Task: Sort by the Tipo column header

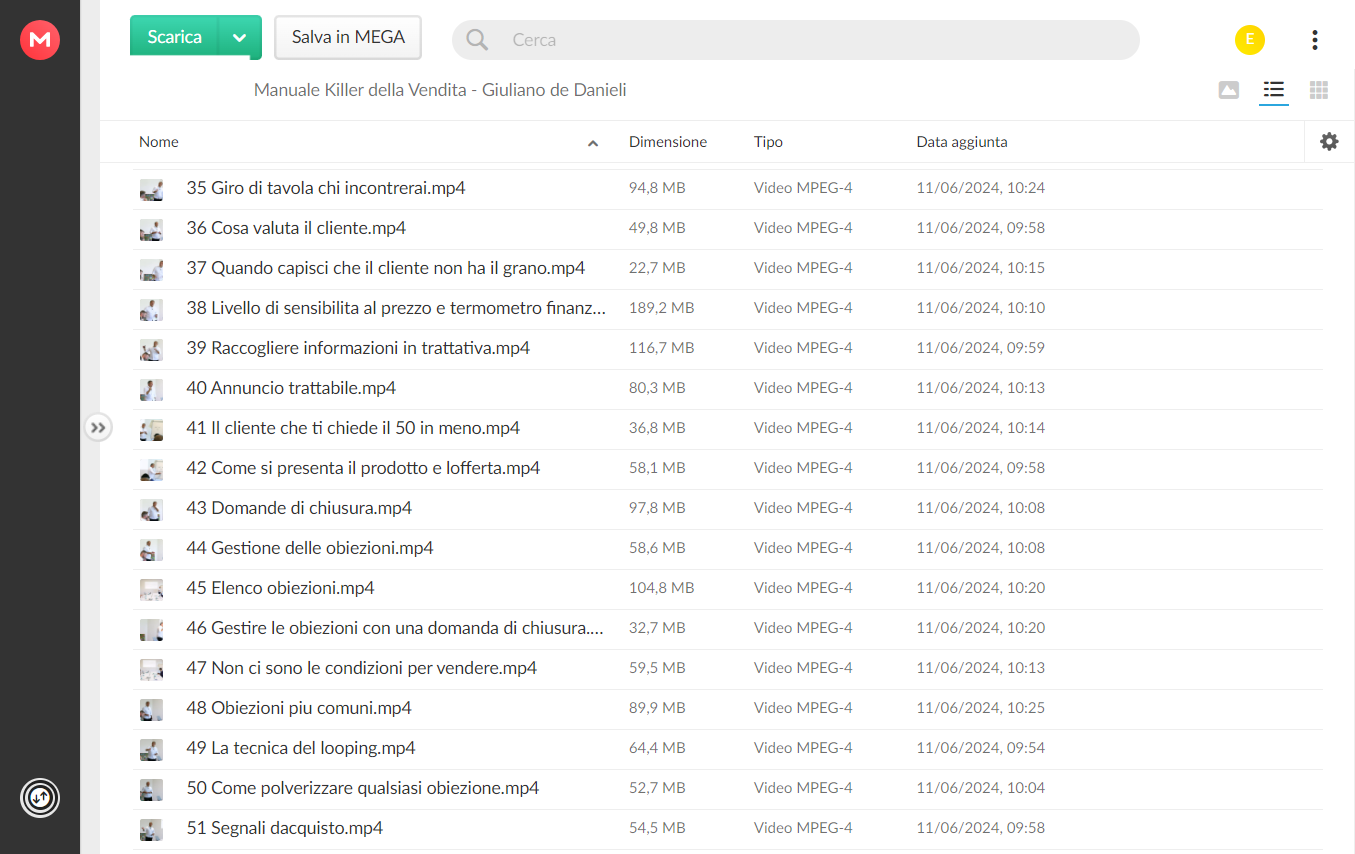Action: tap(768, 142)
